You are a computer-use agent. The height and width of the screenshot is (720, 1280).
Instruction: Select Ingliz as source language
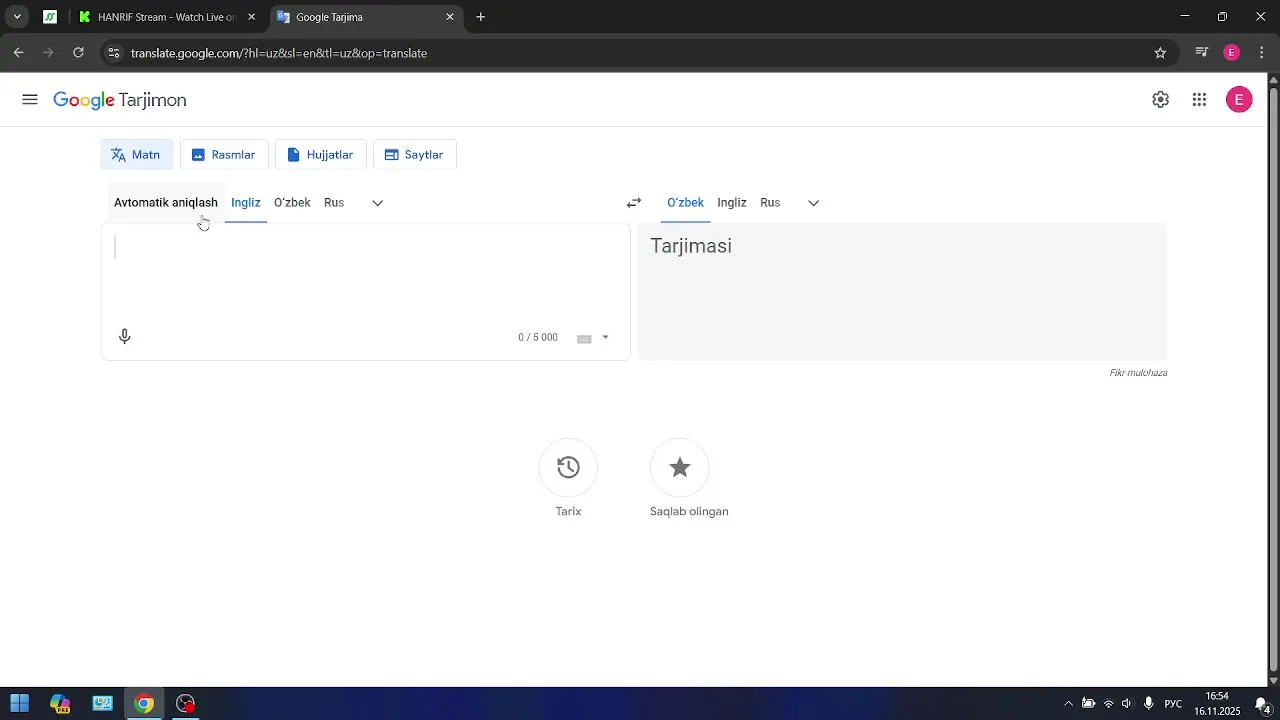[246, 203]
